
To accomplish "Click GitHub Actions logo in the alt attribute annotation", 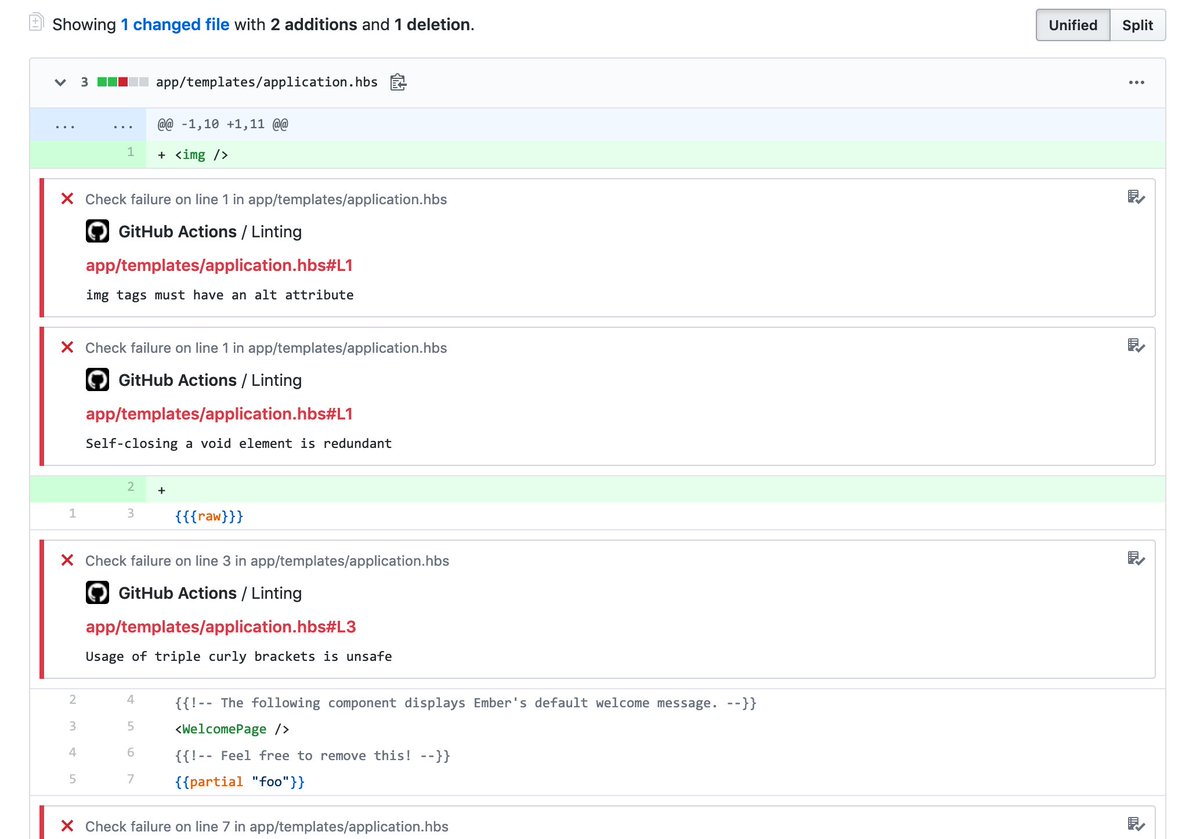I will (x=97, y=231).
